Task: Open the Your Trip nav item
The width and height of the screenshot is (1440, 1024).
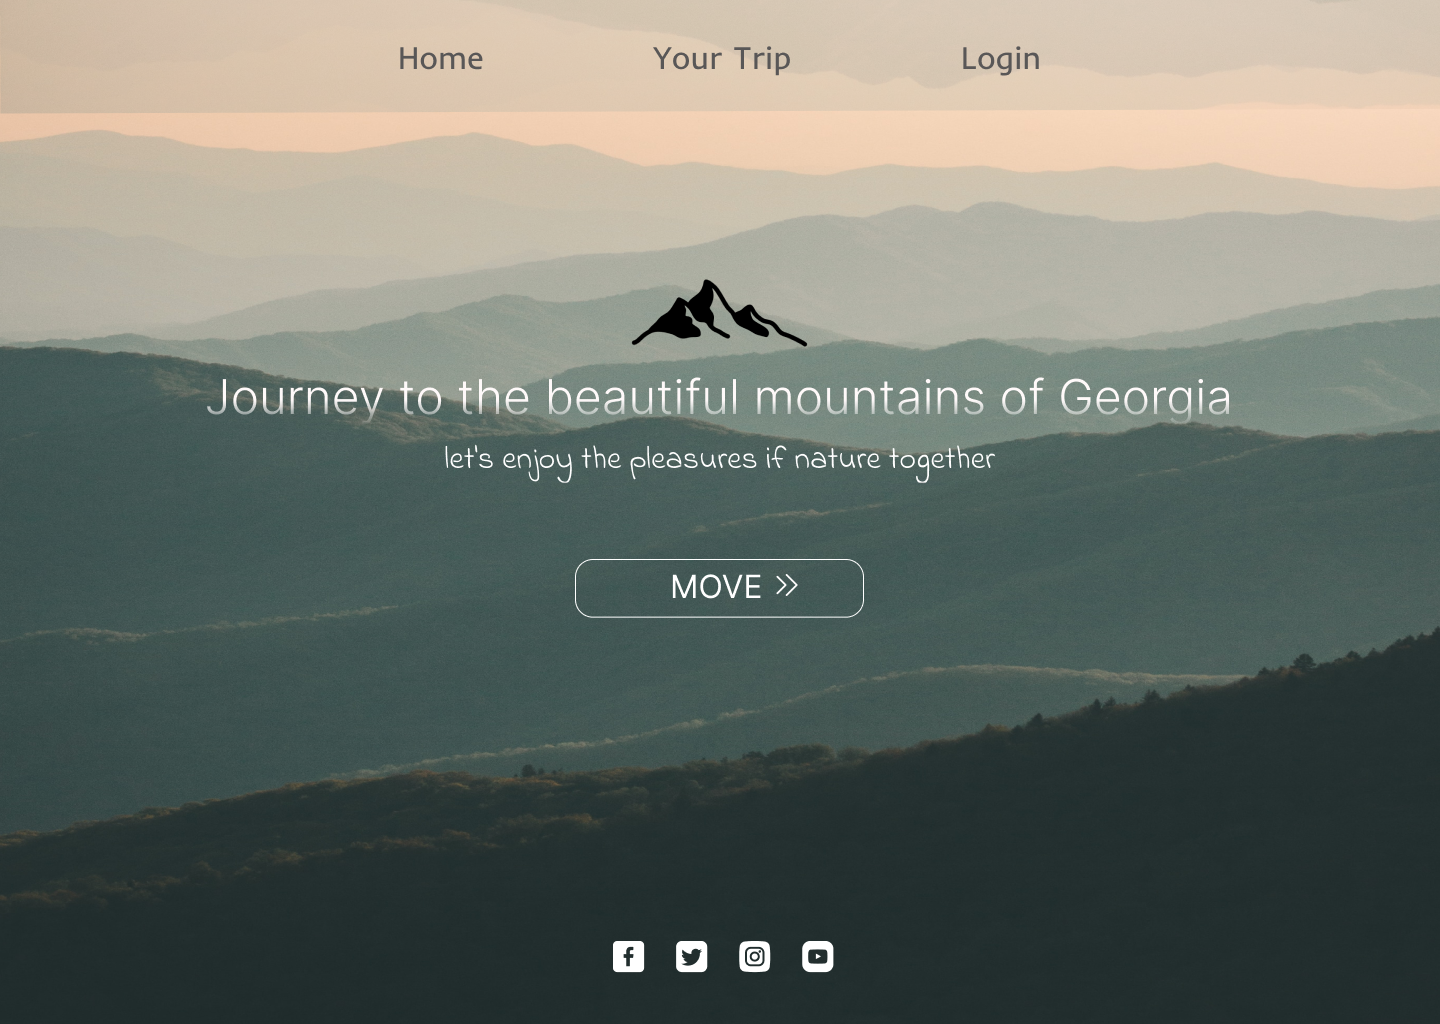Action: (721, 59)
